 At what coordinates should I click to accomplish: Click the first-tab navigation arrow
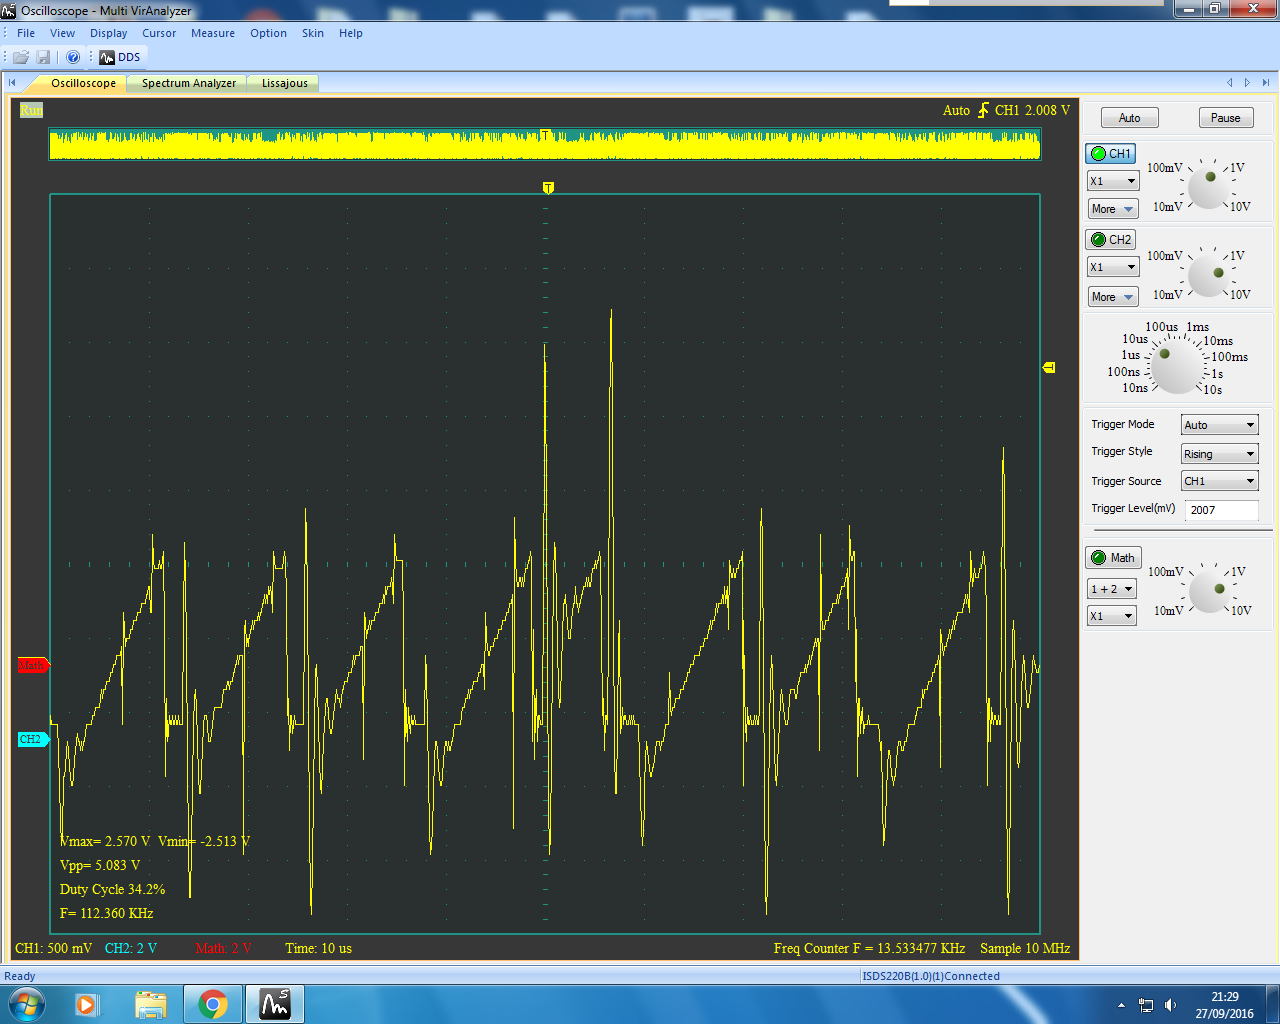tap(12, 83)
